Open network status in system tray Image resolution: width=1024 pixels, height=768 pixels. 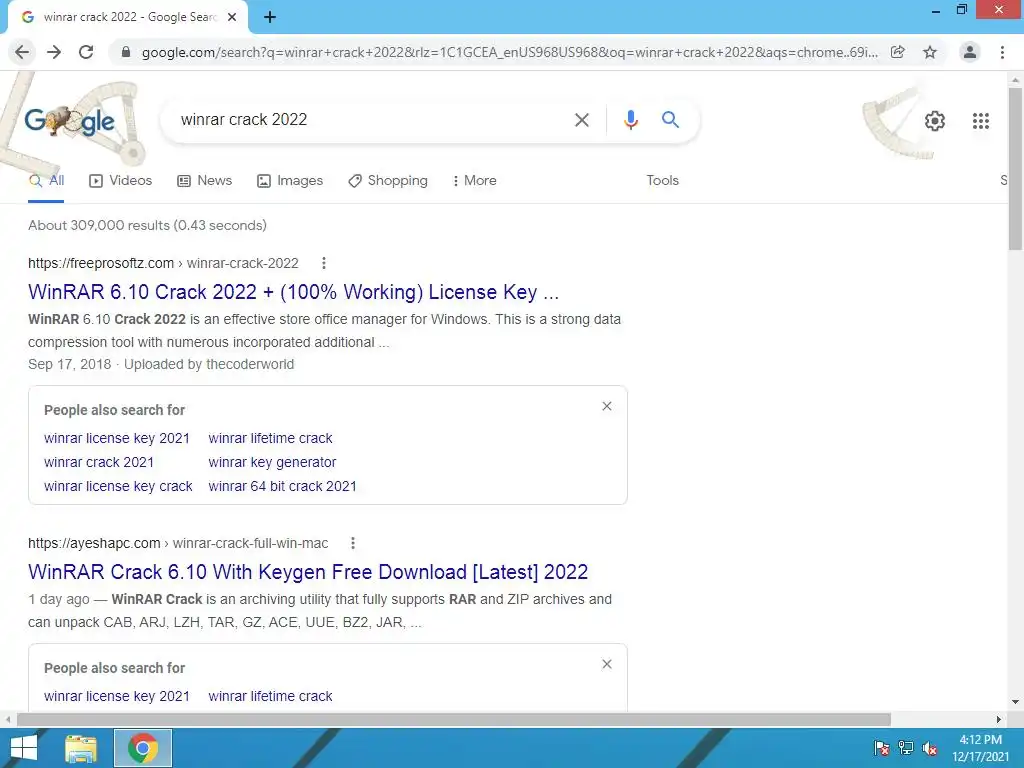(906, 748)
